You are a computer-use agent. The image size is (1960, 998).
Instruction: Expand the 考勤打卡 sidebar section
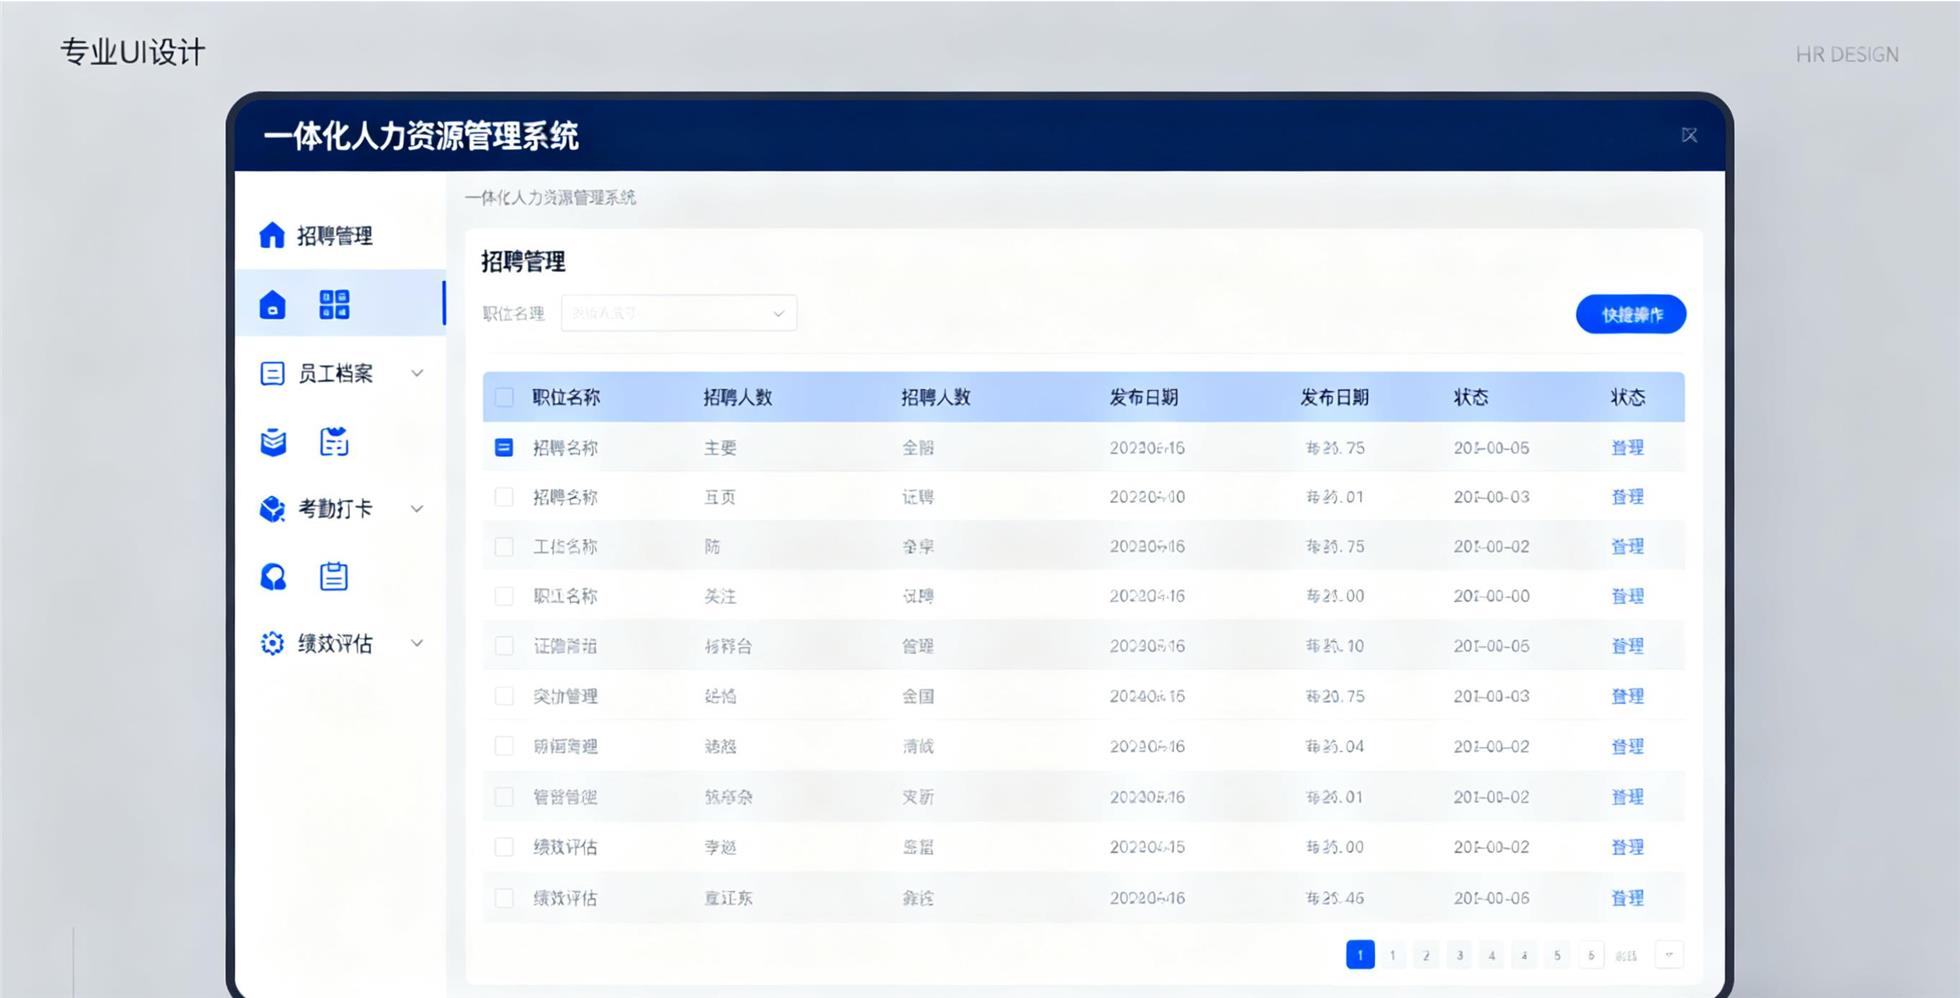coord(417,508)
